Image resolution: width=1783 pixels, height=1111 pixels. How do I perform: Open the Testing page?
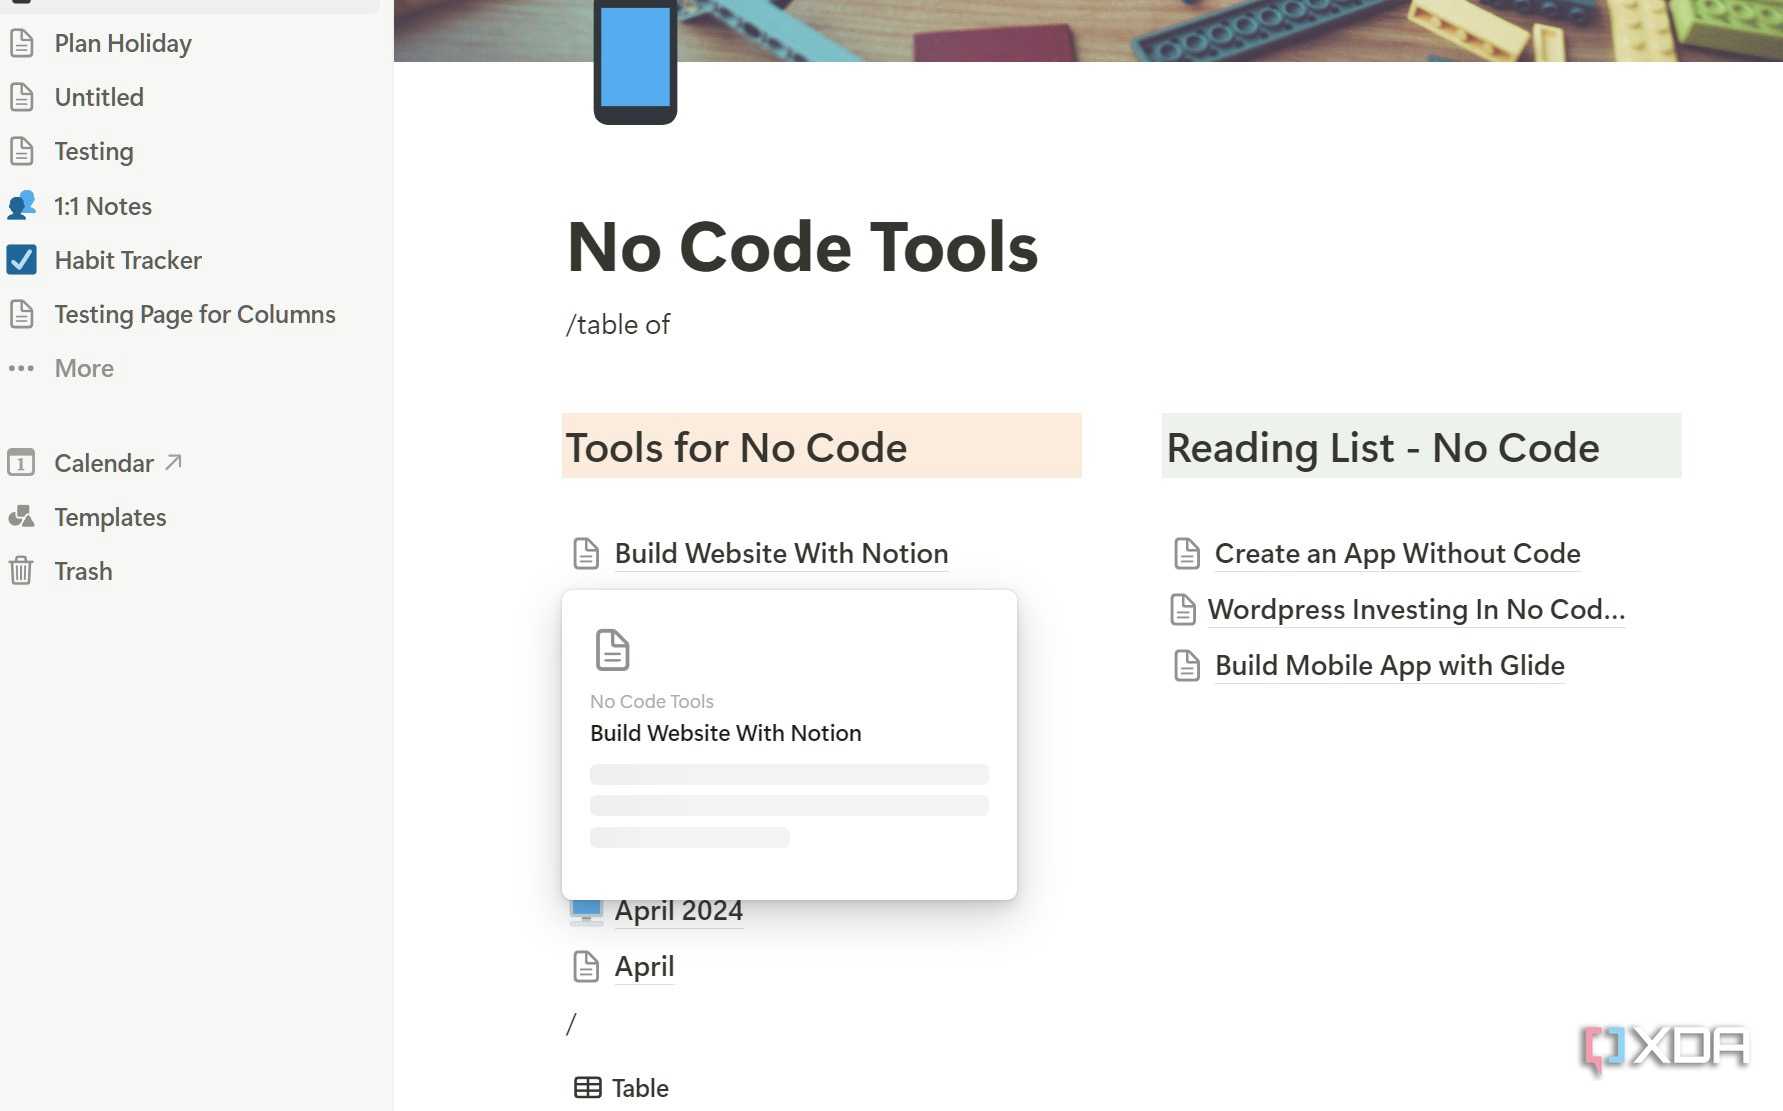[x=94, y=151]
